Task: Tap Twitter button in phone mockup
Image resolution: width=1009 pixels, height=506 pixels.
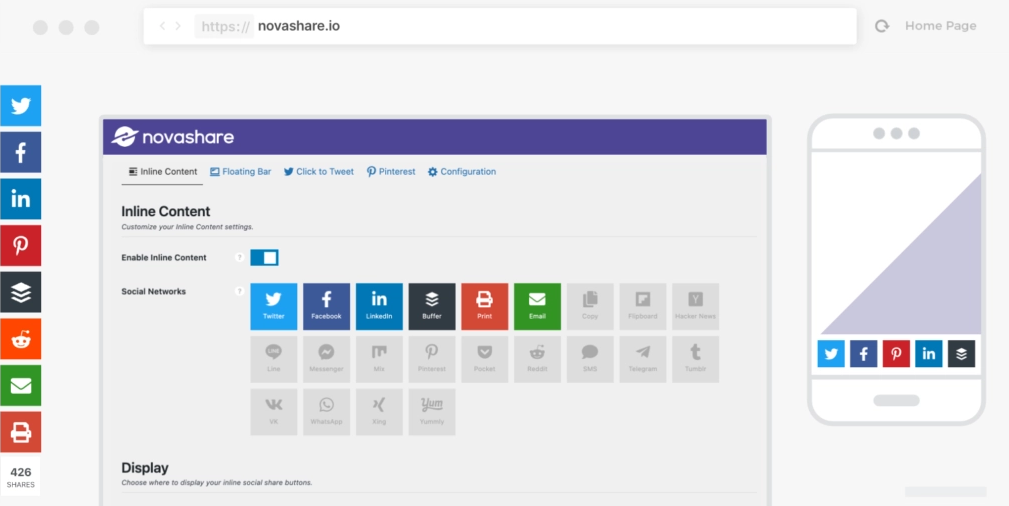Action: click(831, 353)
